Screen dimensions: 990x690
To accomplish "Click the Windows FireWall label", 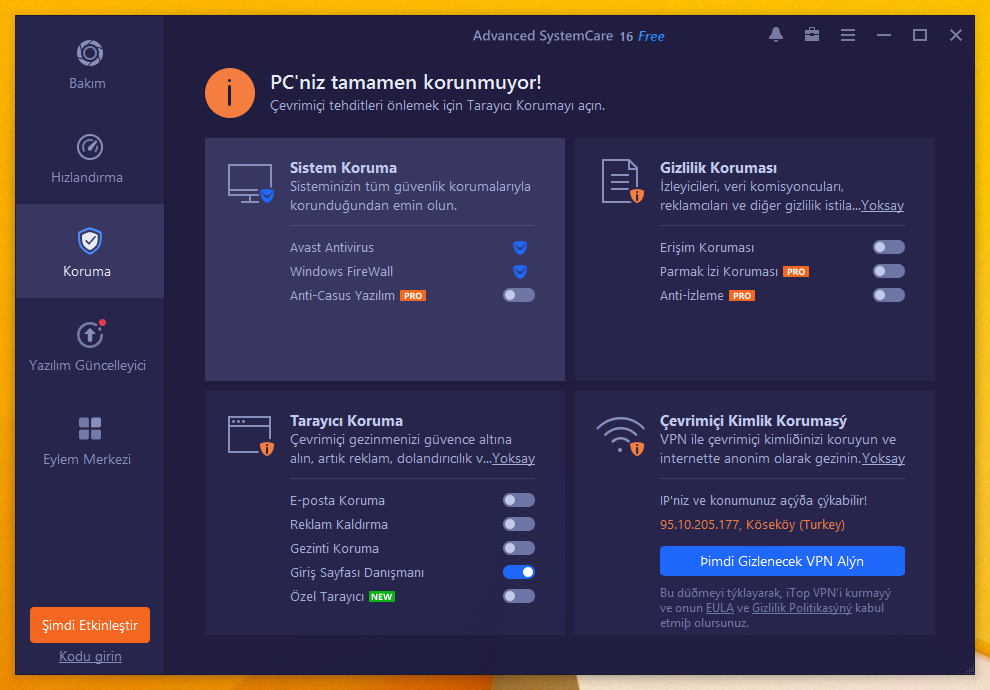I will pos(342,271).
